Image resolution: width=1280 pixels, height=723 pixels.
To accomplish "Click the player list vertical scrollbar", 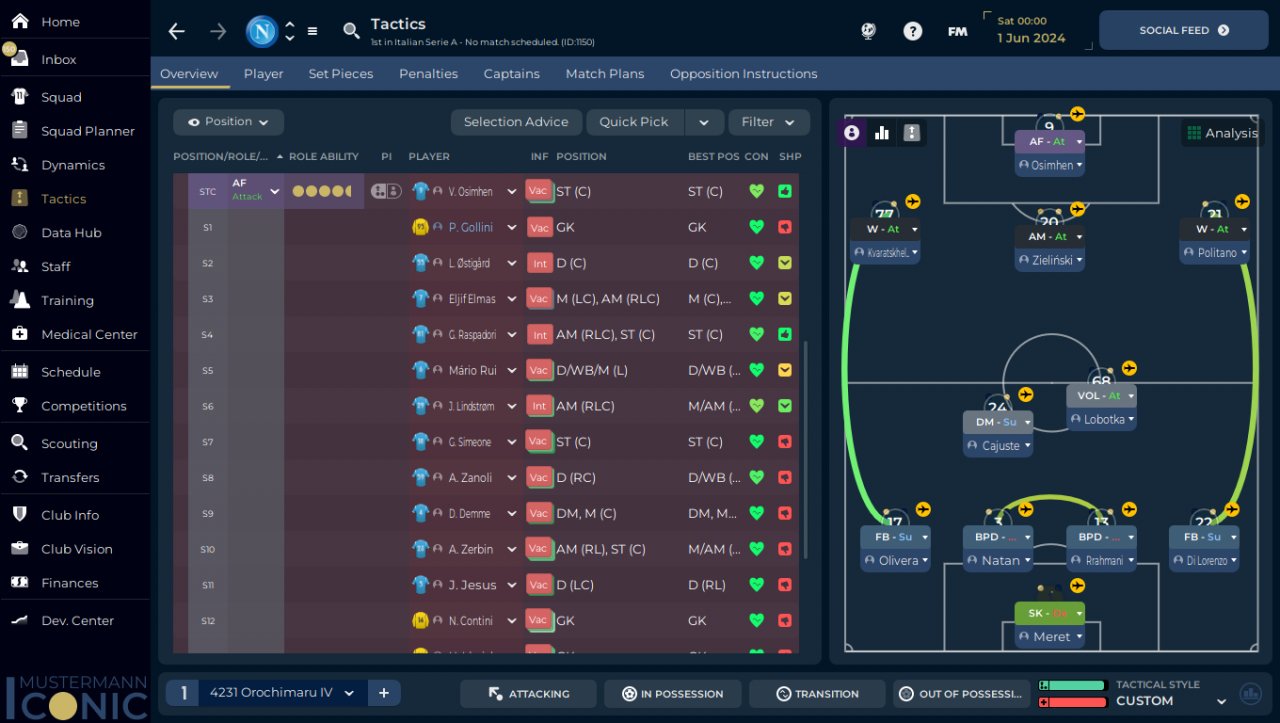I will pos(805,450).
